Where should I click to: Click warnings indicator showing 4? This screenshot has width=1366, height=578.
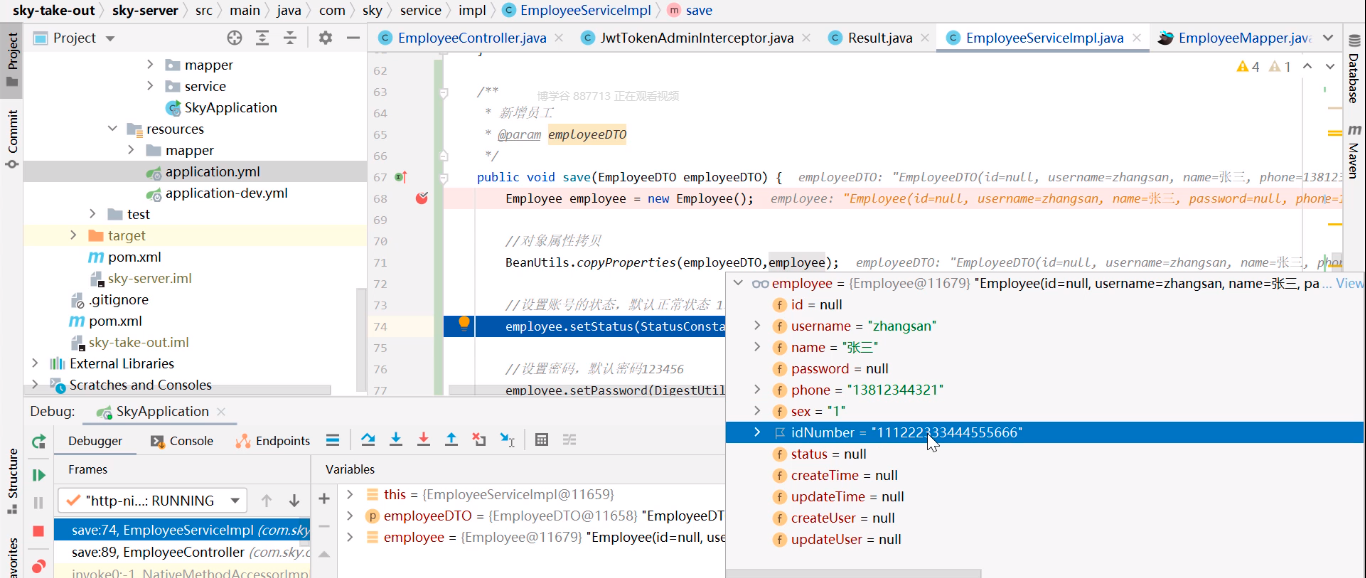pos(1249,67)
